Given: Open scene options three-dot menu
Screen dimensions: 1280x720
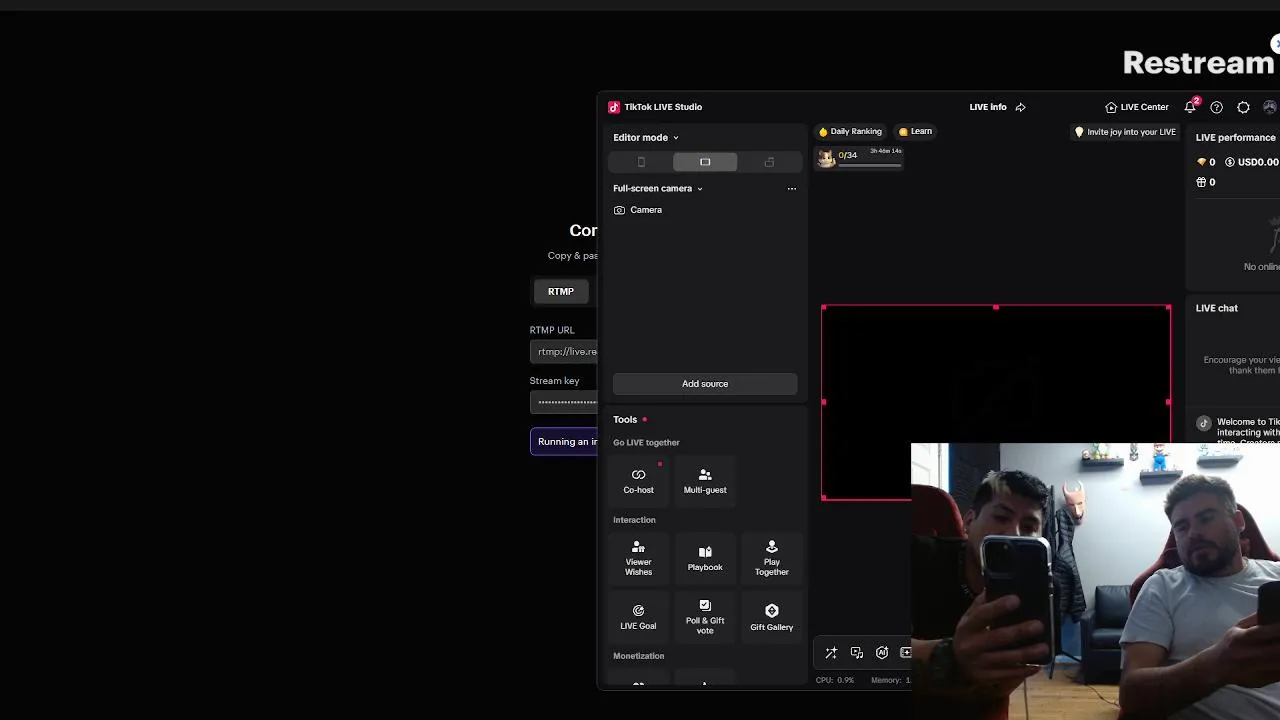Looking at the screenshot, I should pos(792,188).
